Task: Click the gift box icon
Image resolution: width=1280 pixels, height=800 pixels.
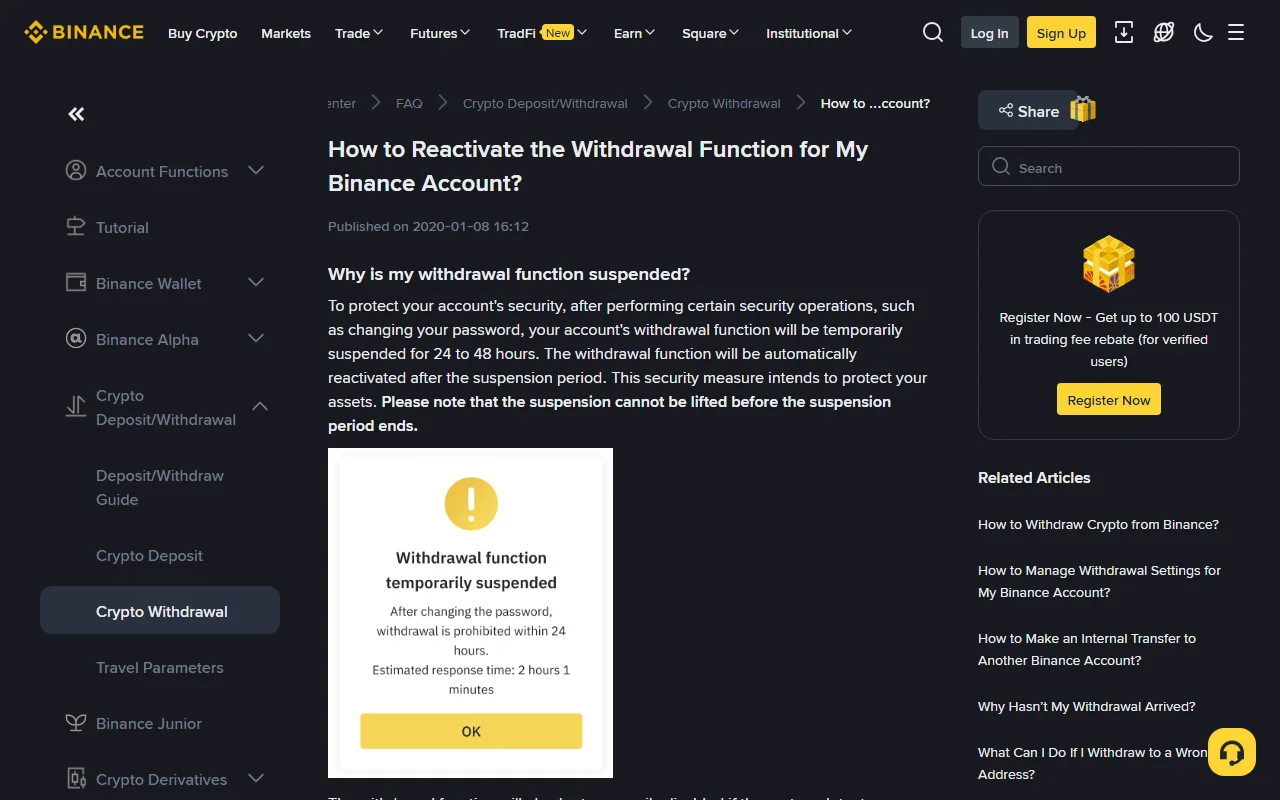Action: point(1083,109)
